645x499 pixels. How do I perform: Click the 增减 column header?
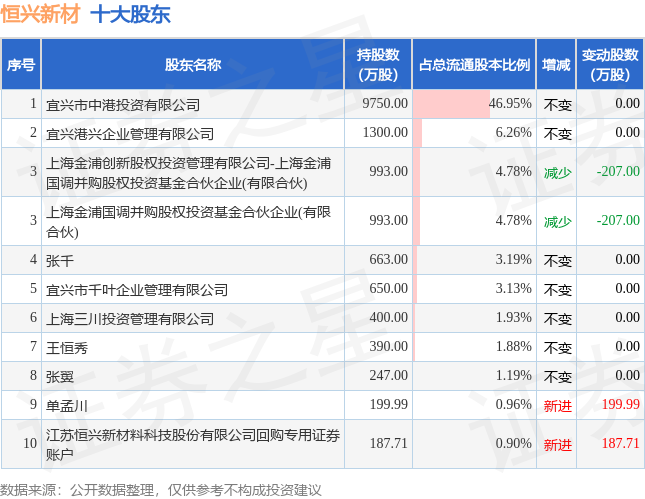(556, 65)
